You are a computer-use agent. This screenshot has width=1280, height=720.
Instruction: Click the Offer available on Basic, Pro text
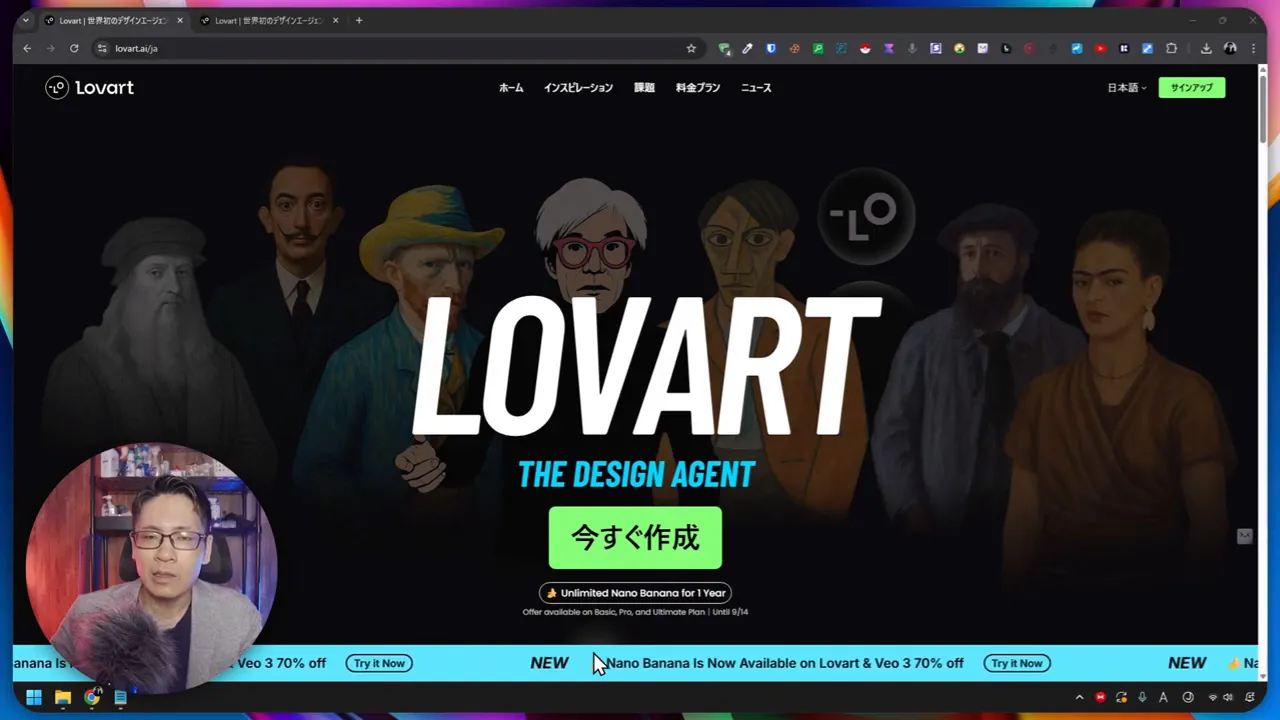point(635,612)
